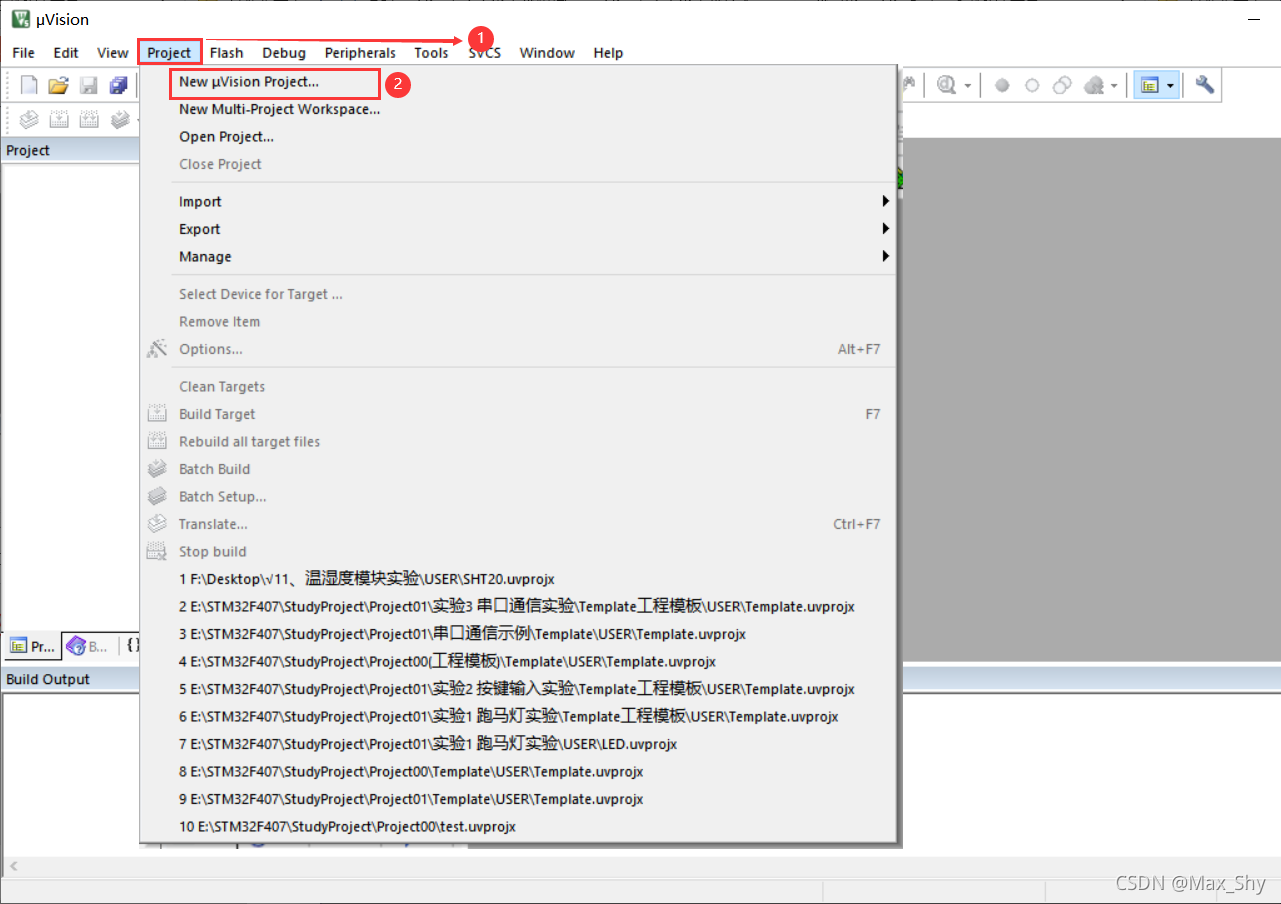Open the Edit menu

(x=66, y=53)
